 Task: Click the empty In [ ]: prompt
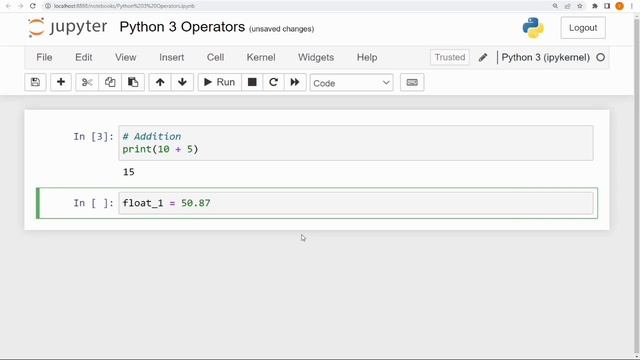coord(93,203)
